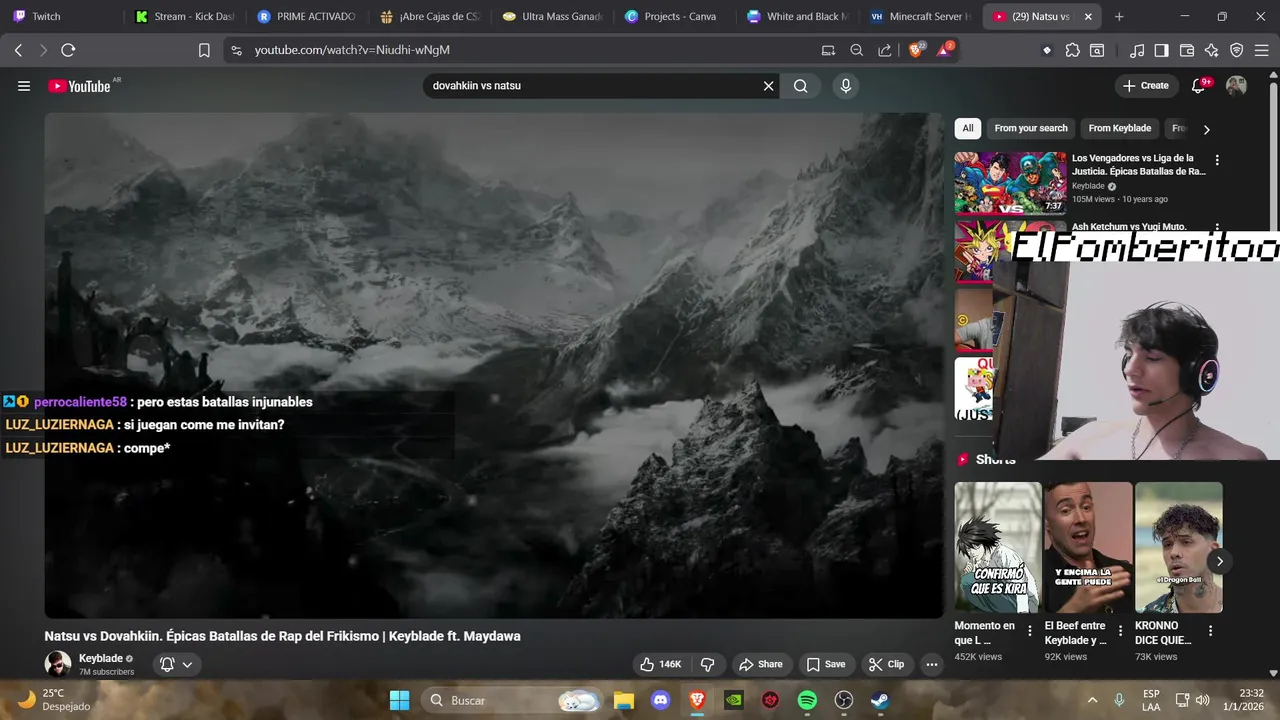1280x720 pixels.
Task: Bookmark this page
Action: (x=204, y=50)
